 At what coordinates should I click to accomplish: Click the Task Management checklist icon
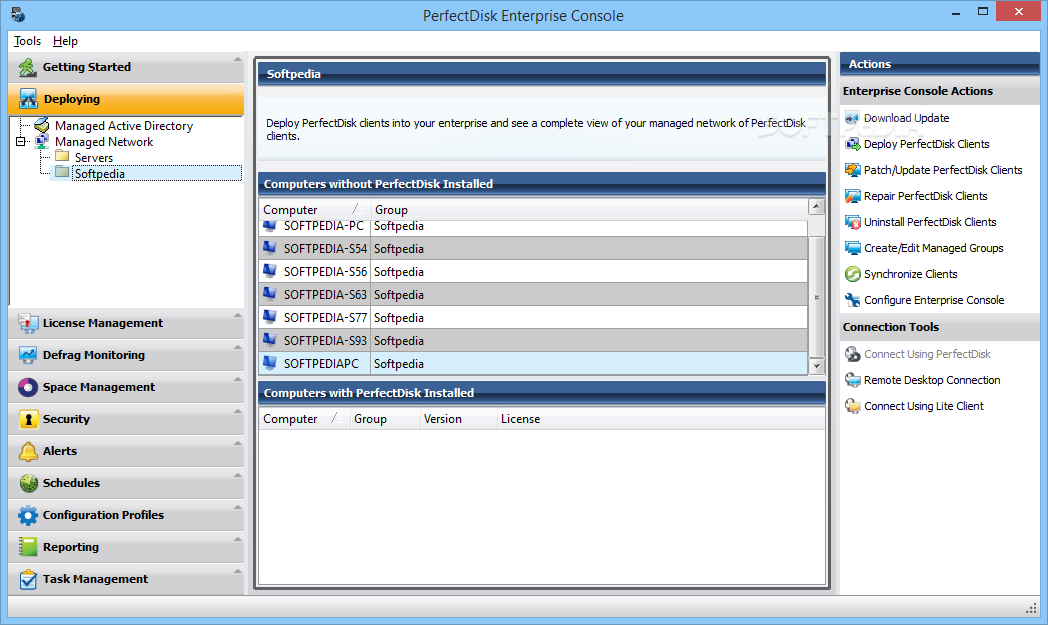click(28, 579)
